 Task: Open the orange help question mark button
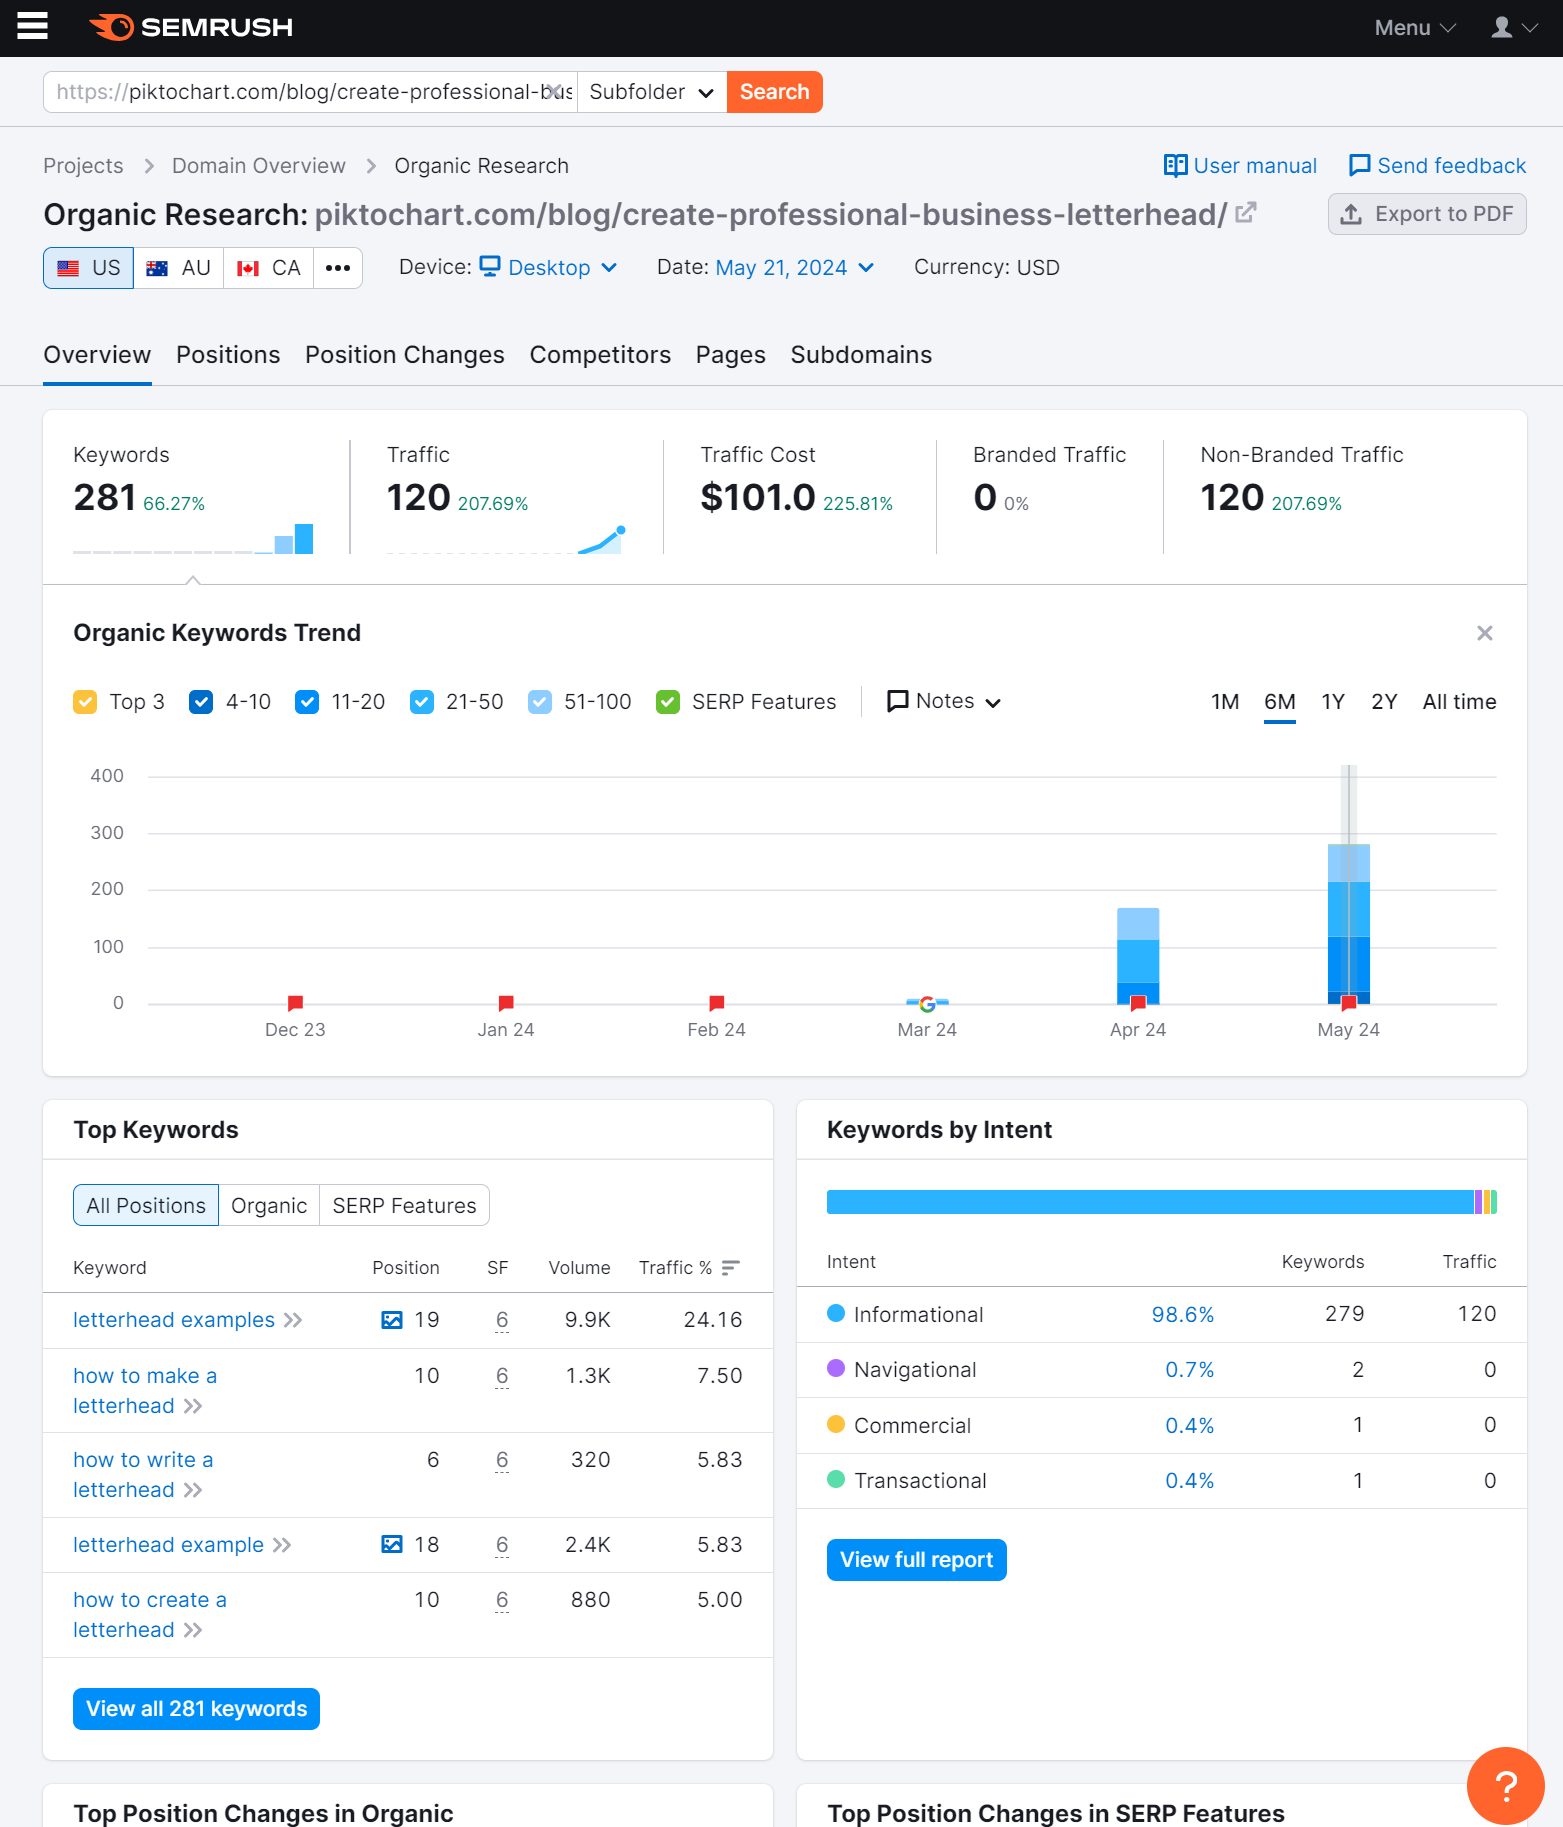(x=1505, y=1785)
